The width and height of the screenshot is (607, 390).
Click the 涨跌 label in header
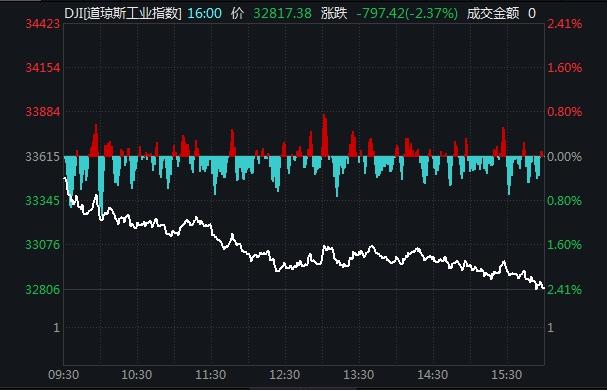pos(333,14)
